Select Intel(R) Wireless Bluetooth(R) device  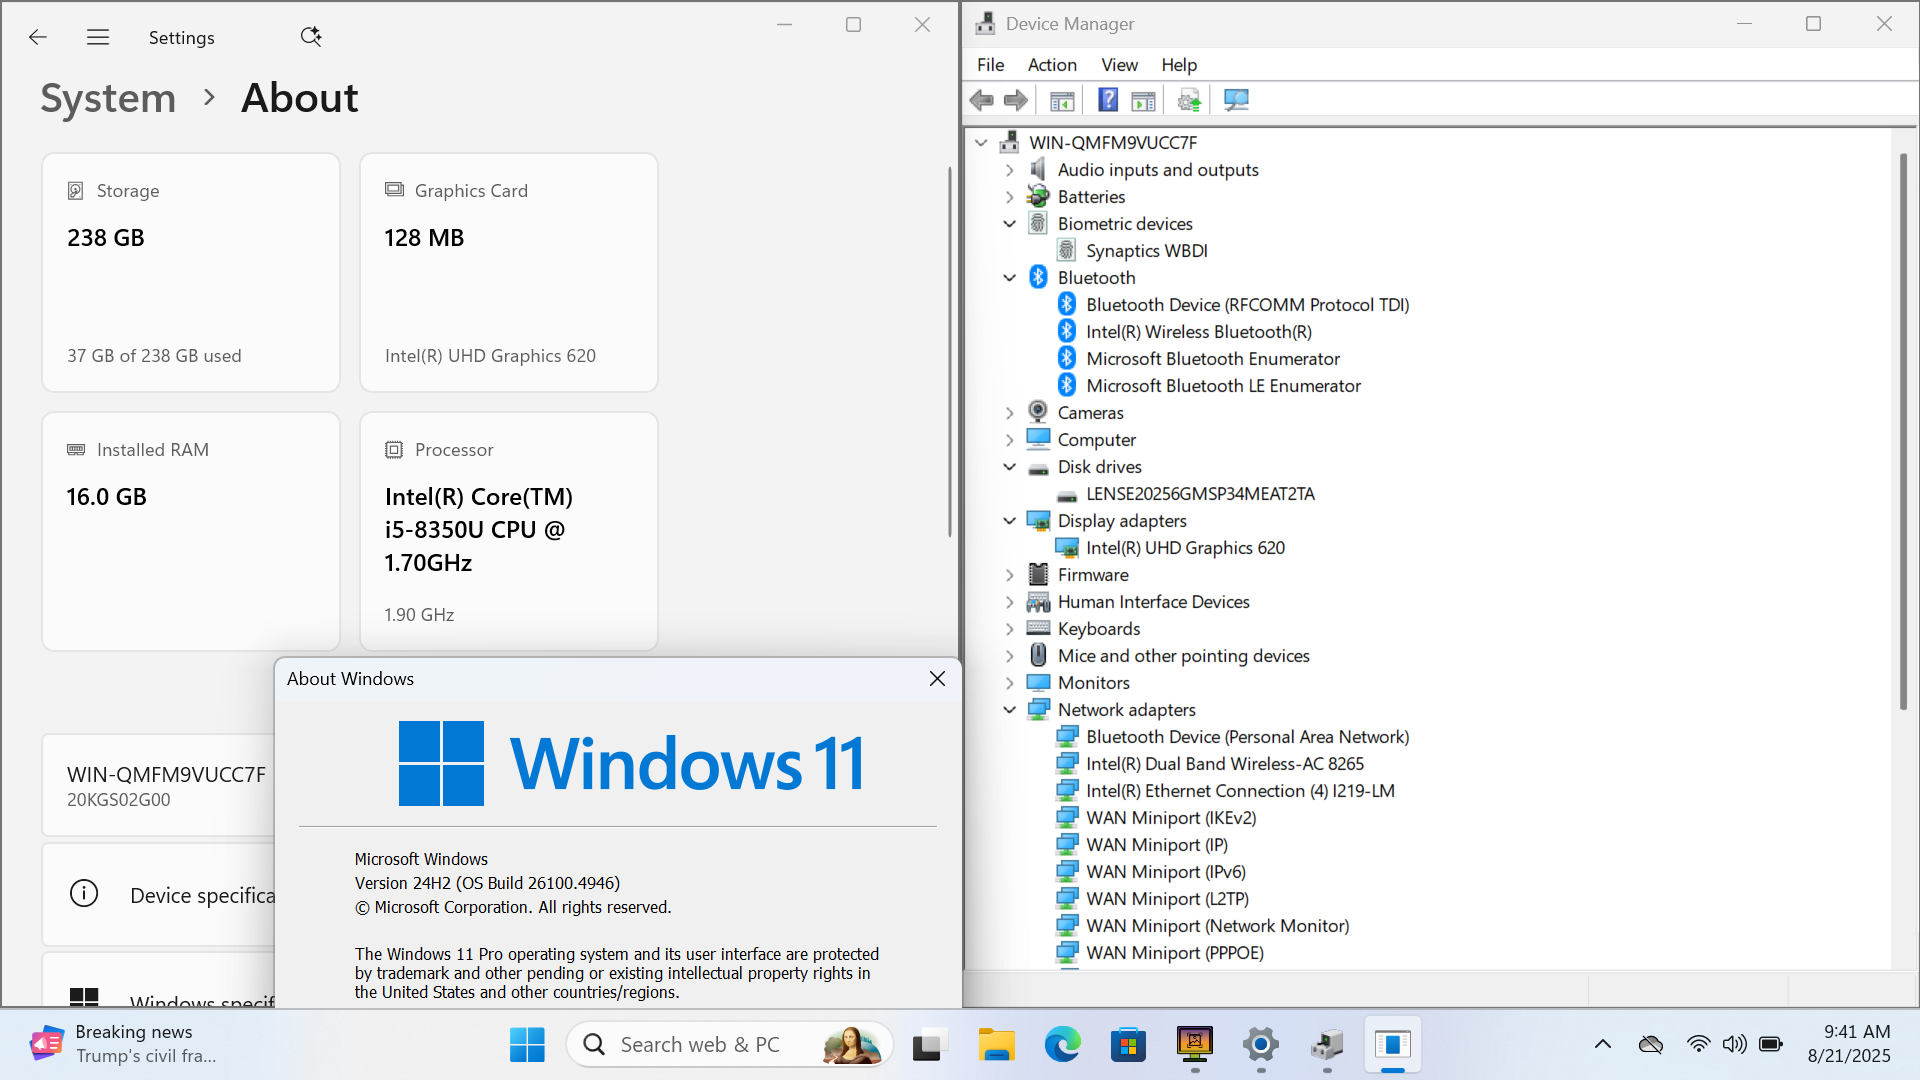[x=1199, y=332]
